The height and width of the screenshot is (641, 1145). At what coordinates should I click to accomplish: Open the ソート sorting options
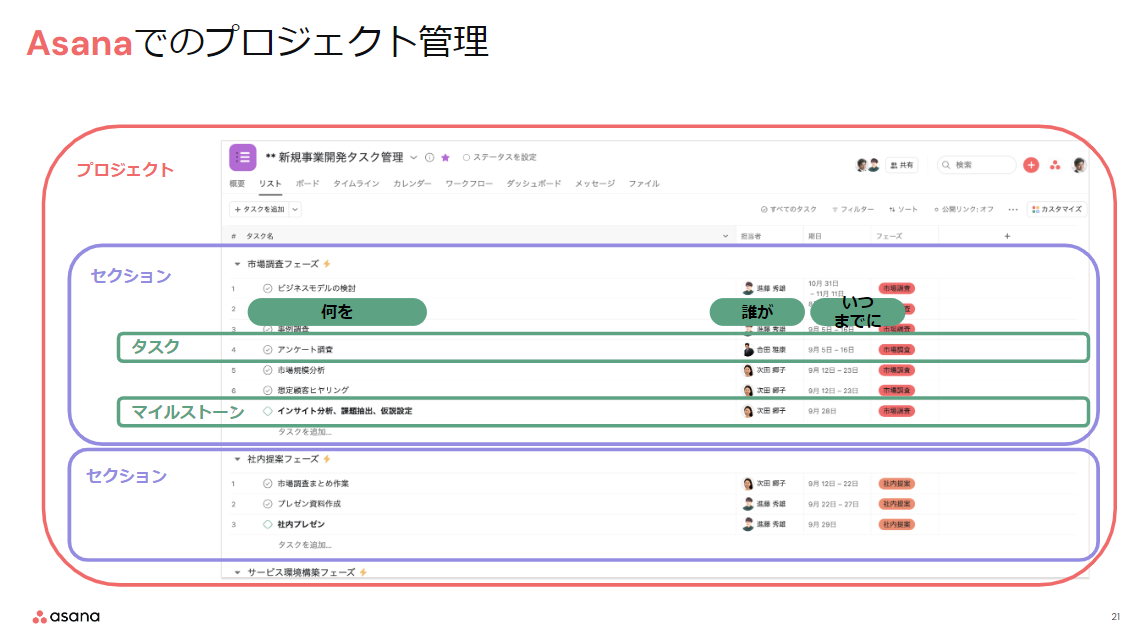904,209
